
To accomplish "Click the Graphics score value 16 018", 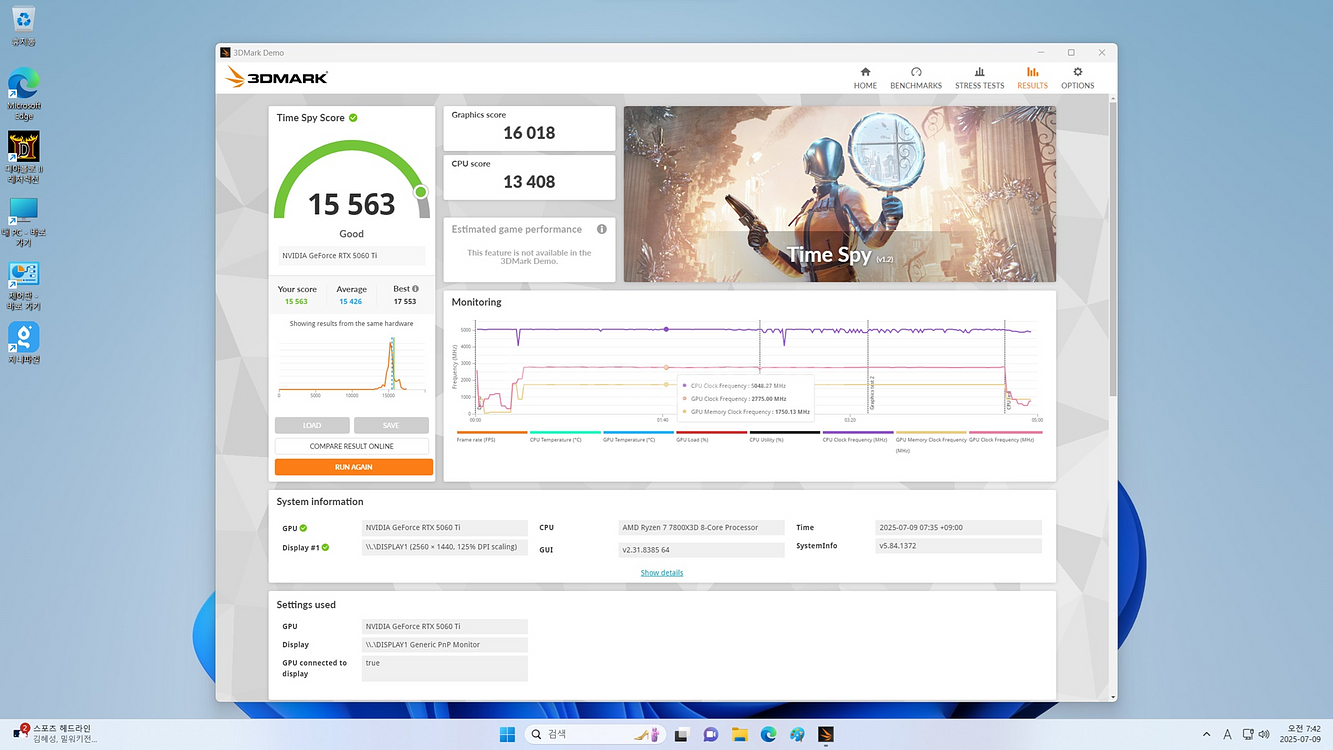I will [529, 133].
